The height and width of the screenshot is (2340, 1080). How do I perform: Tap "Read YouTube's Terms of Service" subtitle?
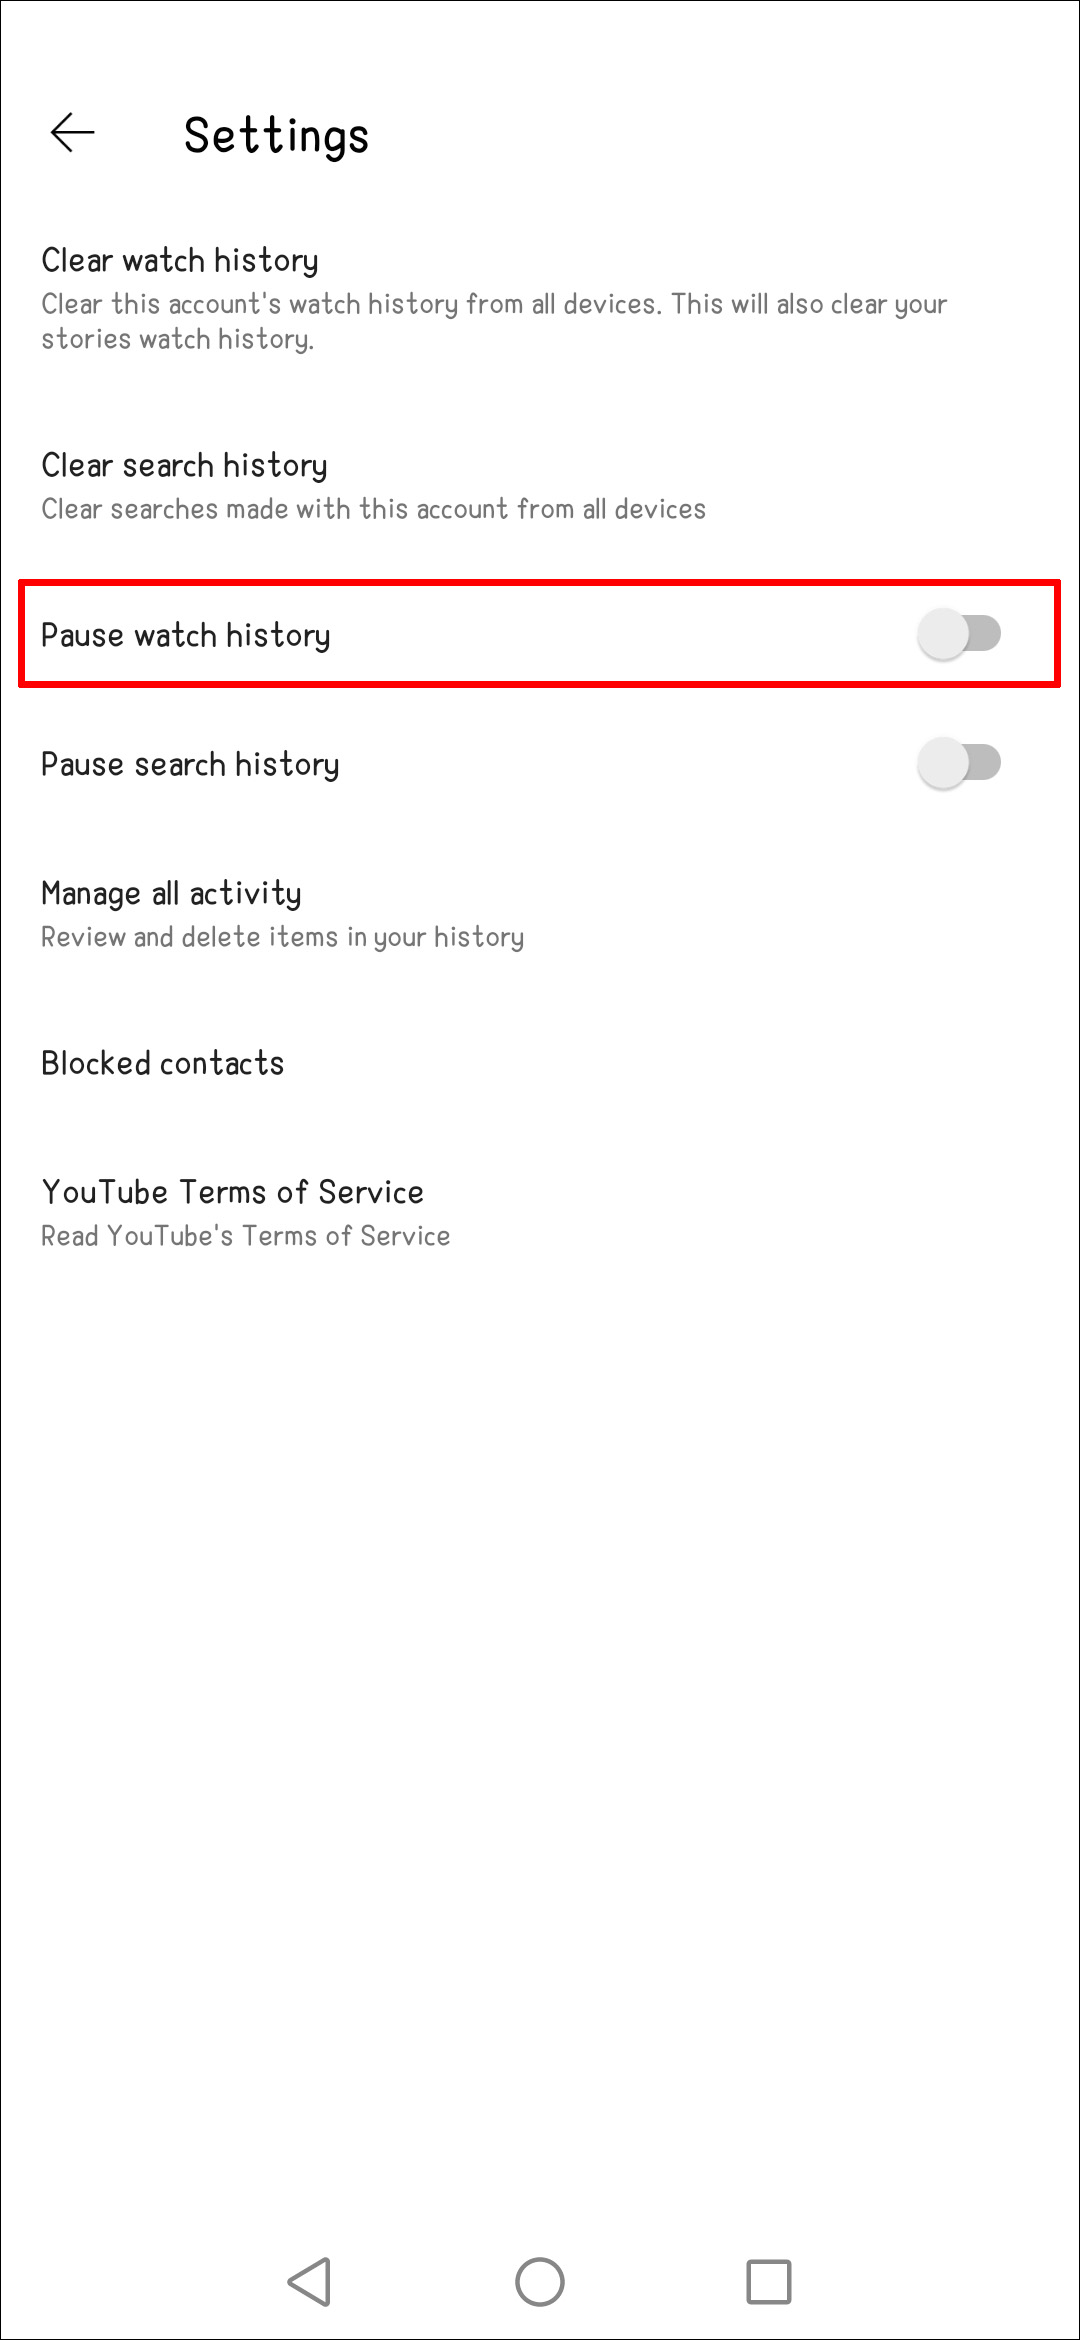pyautogui.click(x=245, y=1237)
